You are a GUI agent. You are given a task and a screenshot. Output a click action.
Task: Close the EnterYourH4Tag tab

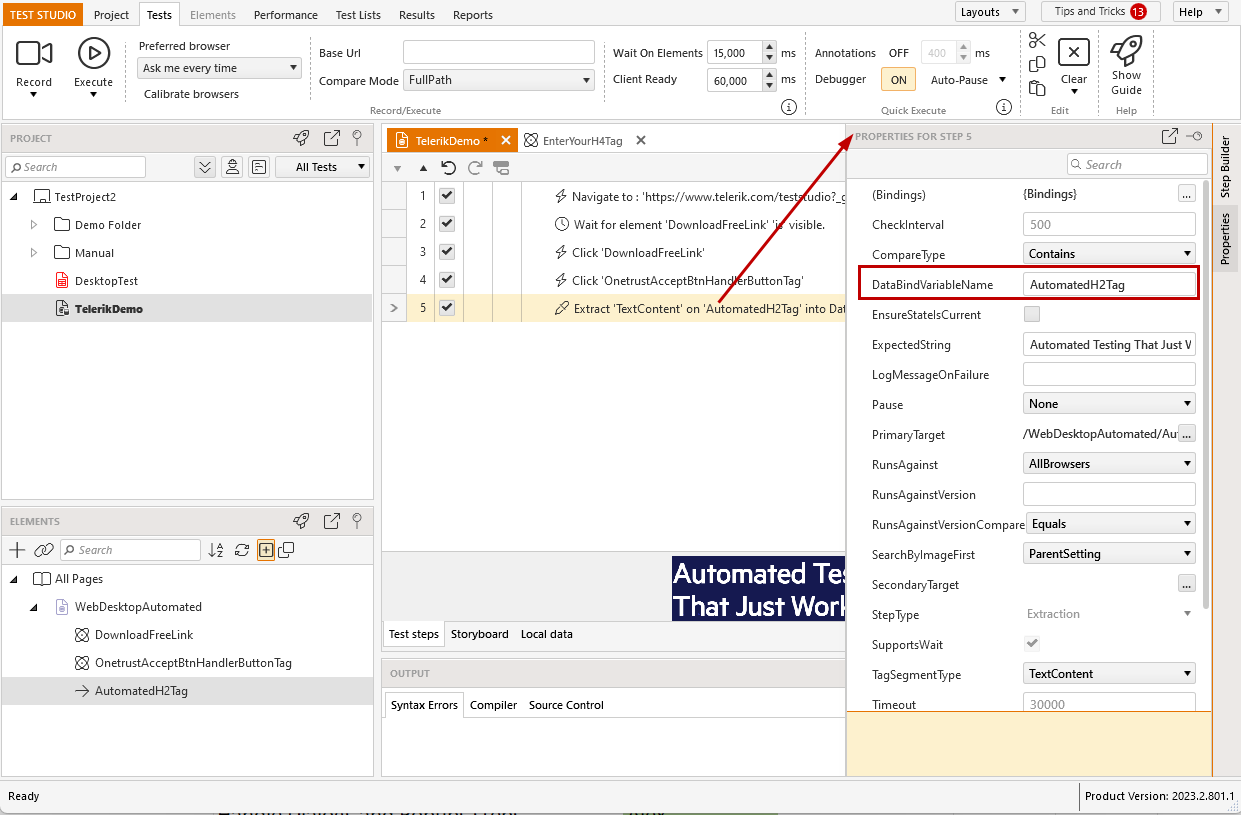pyautogui.click(x=641, y=141)
